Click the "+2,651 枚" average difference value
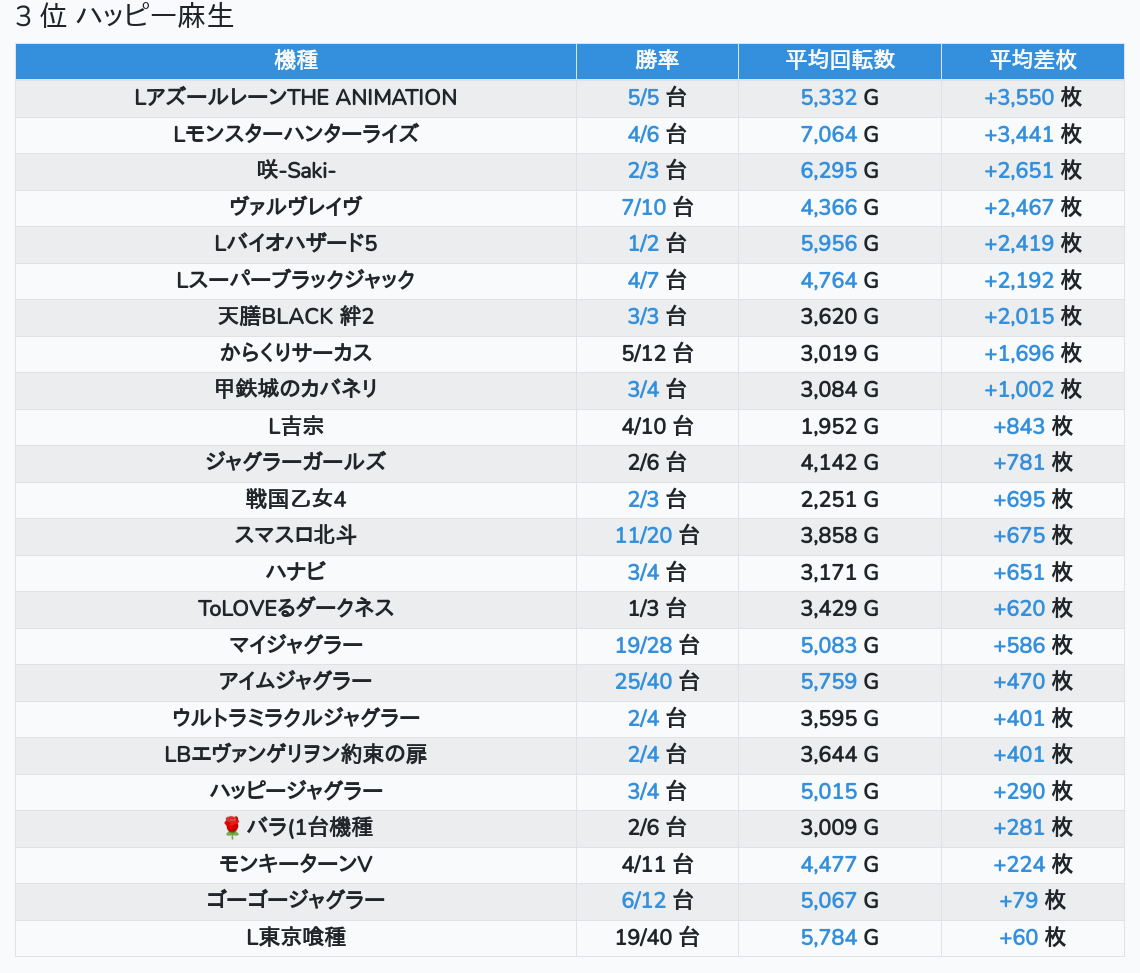 pos(1032,170)
